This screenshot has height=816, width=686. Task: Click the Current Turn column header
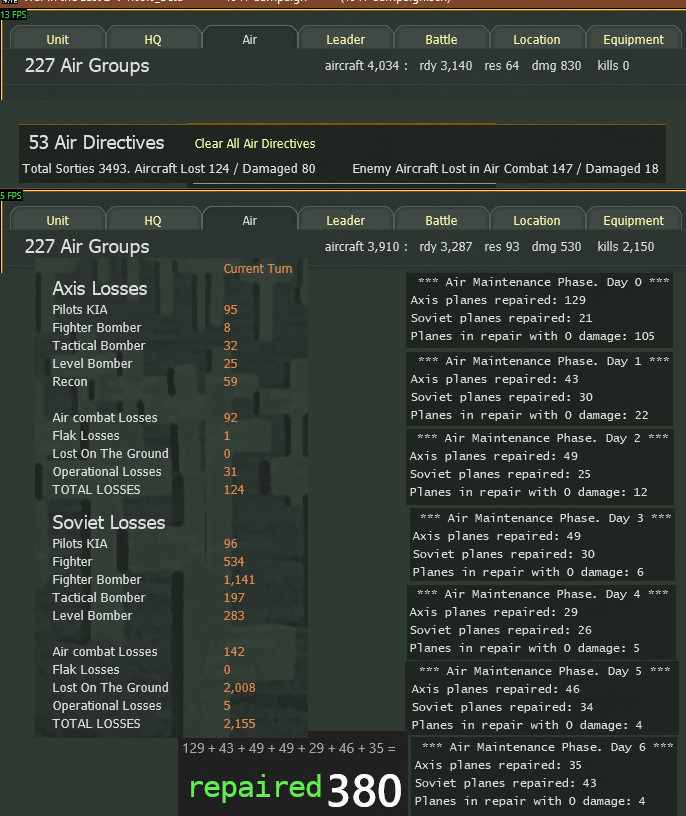(x=258, y=269)
